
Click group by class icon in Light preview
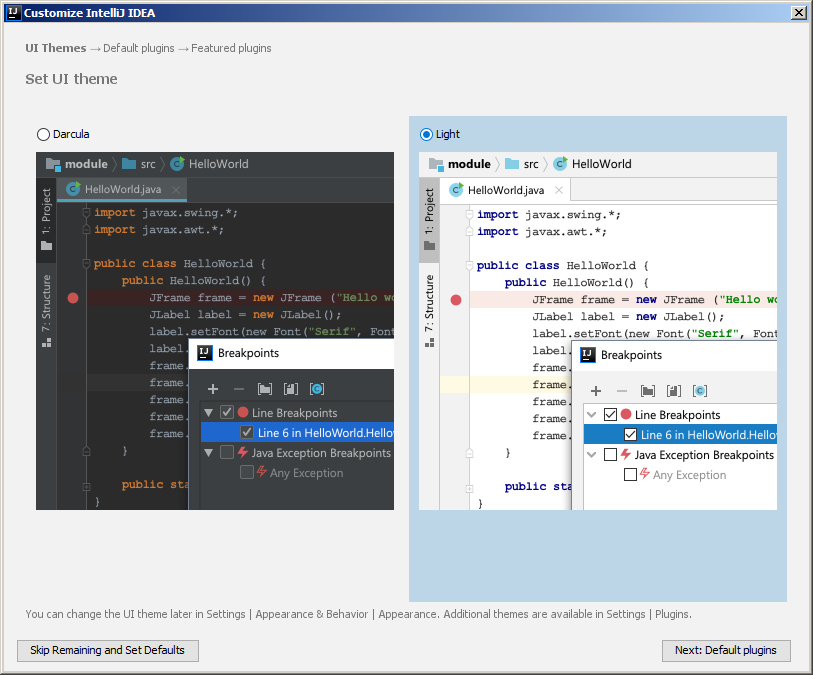(700, 391)
